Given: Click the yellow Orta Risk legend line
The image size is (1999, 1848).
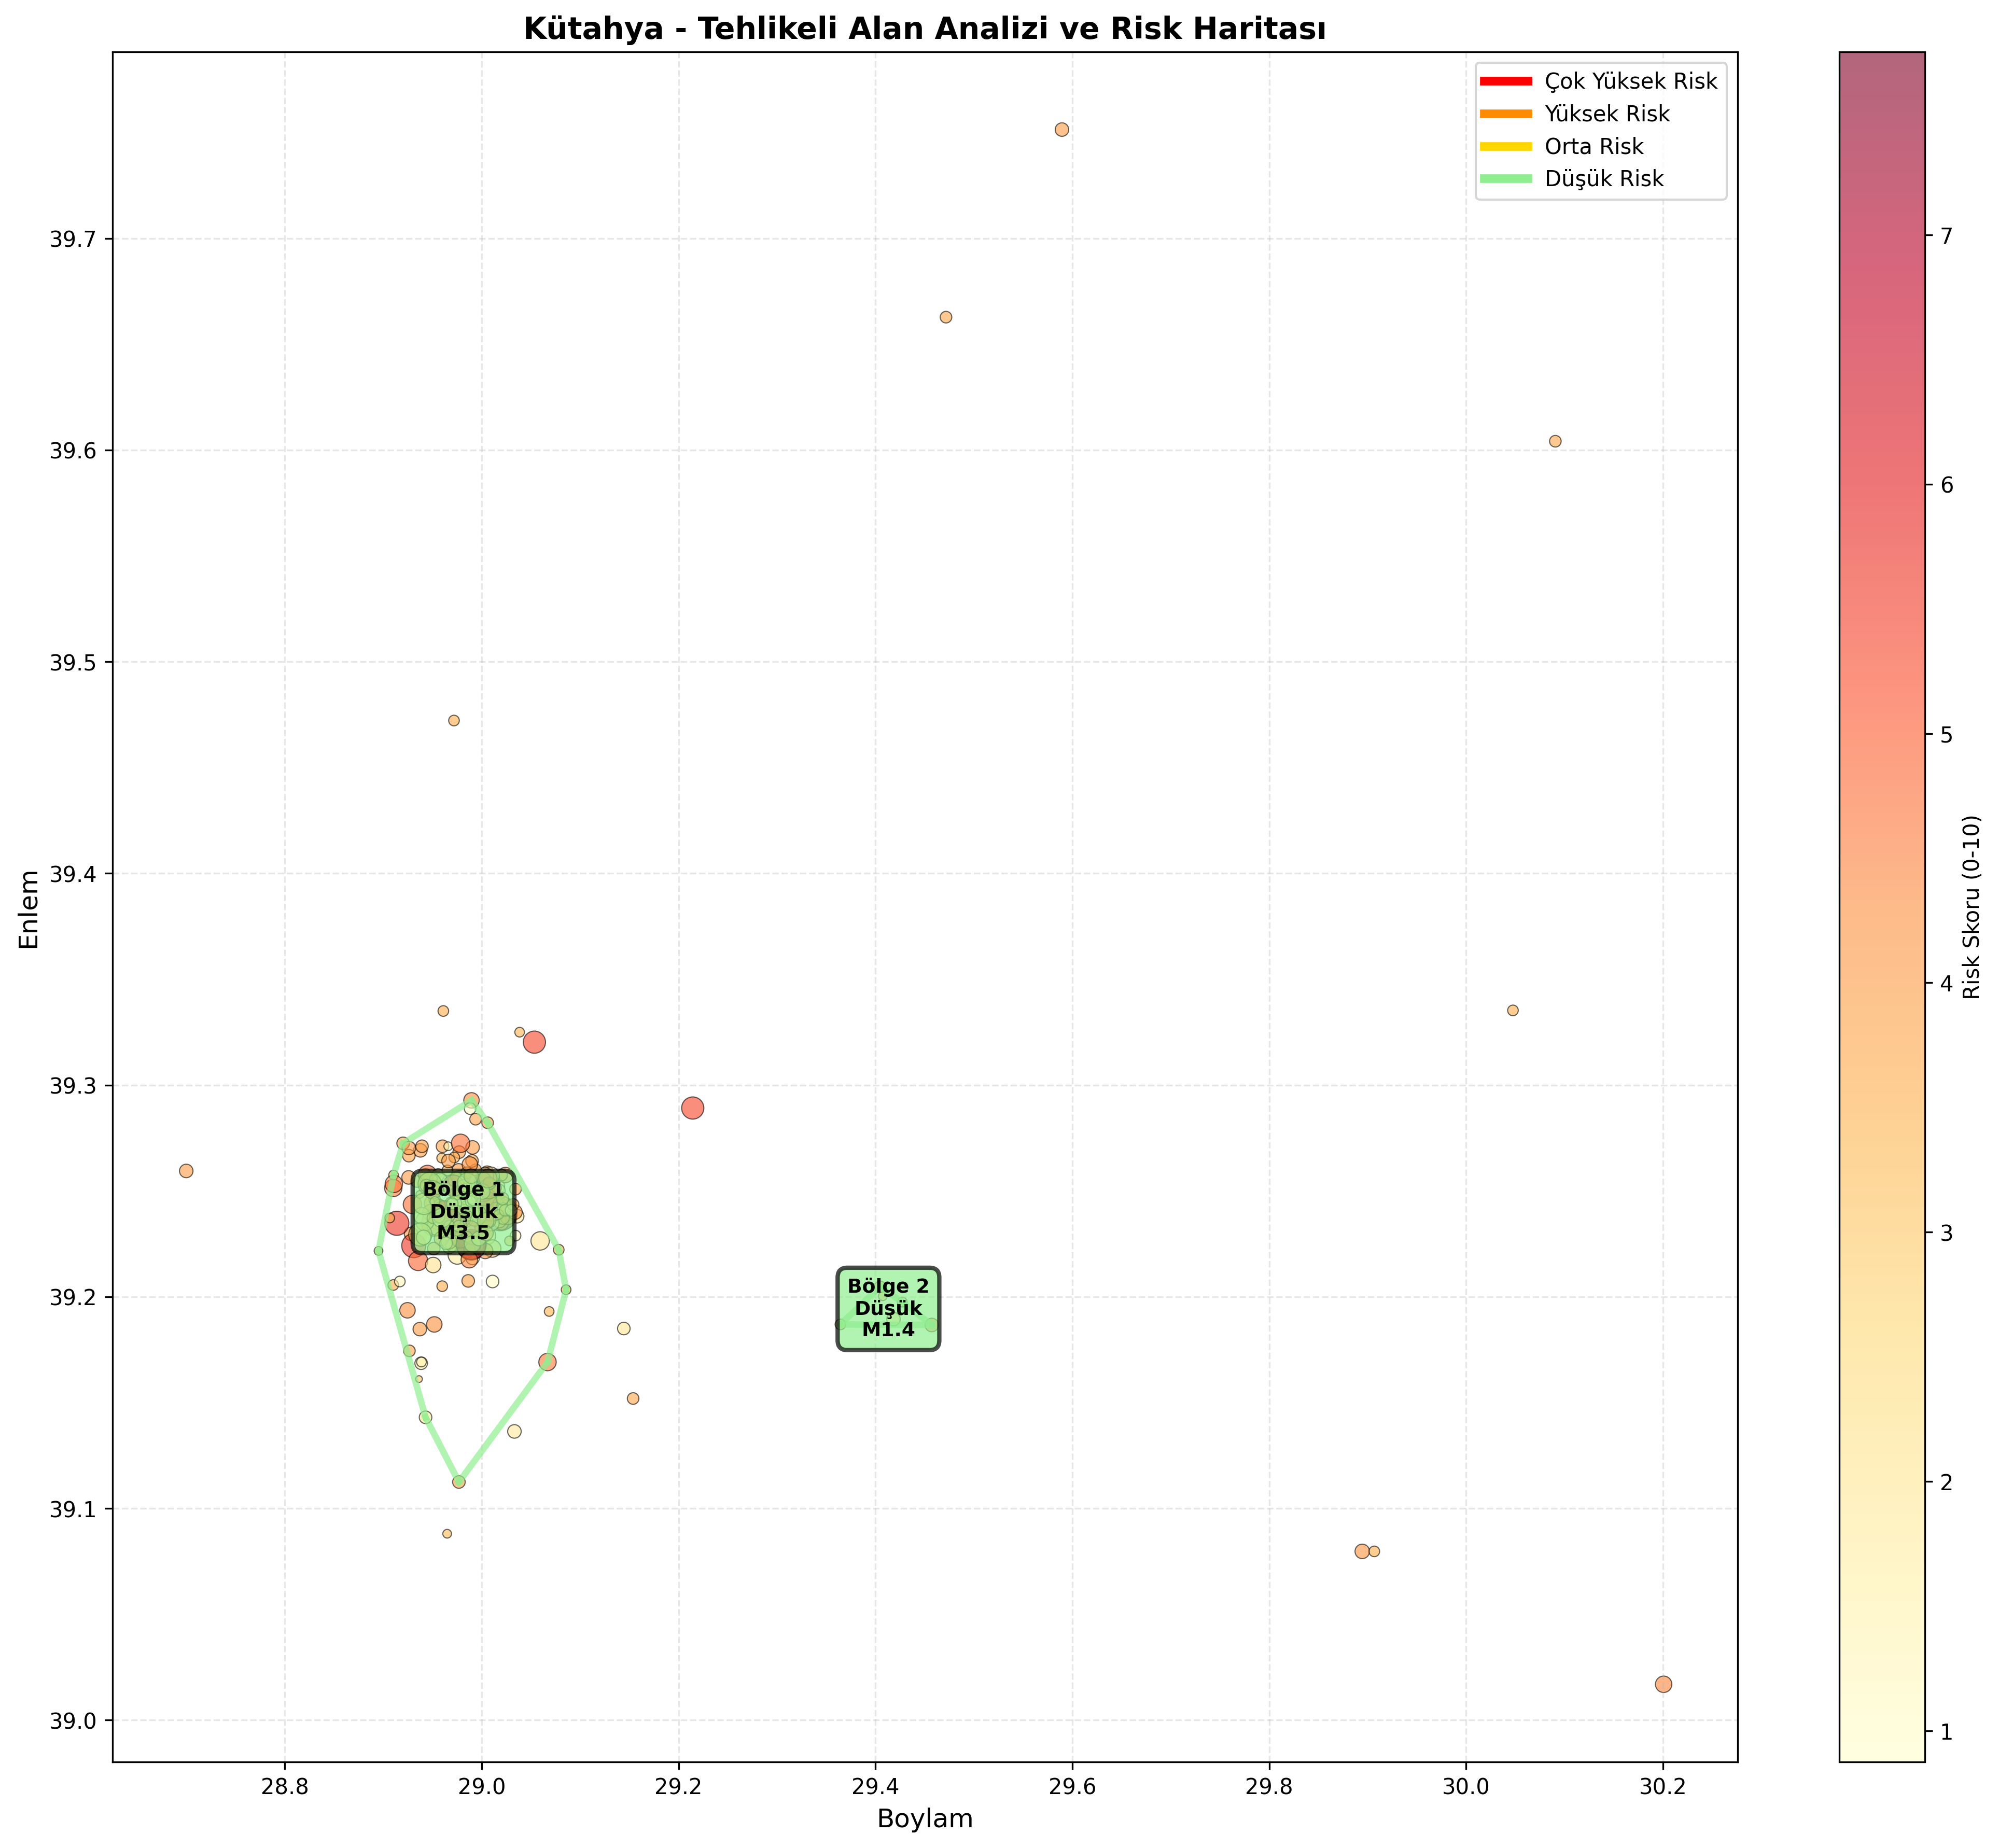Looking at the screenshot, I should 1505,146.
